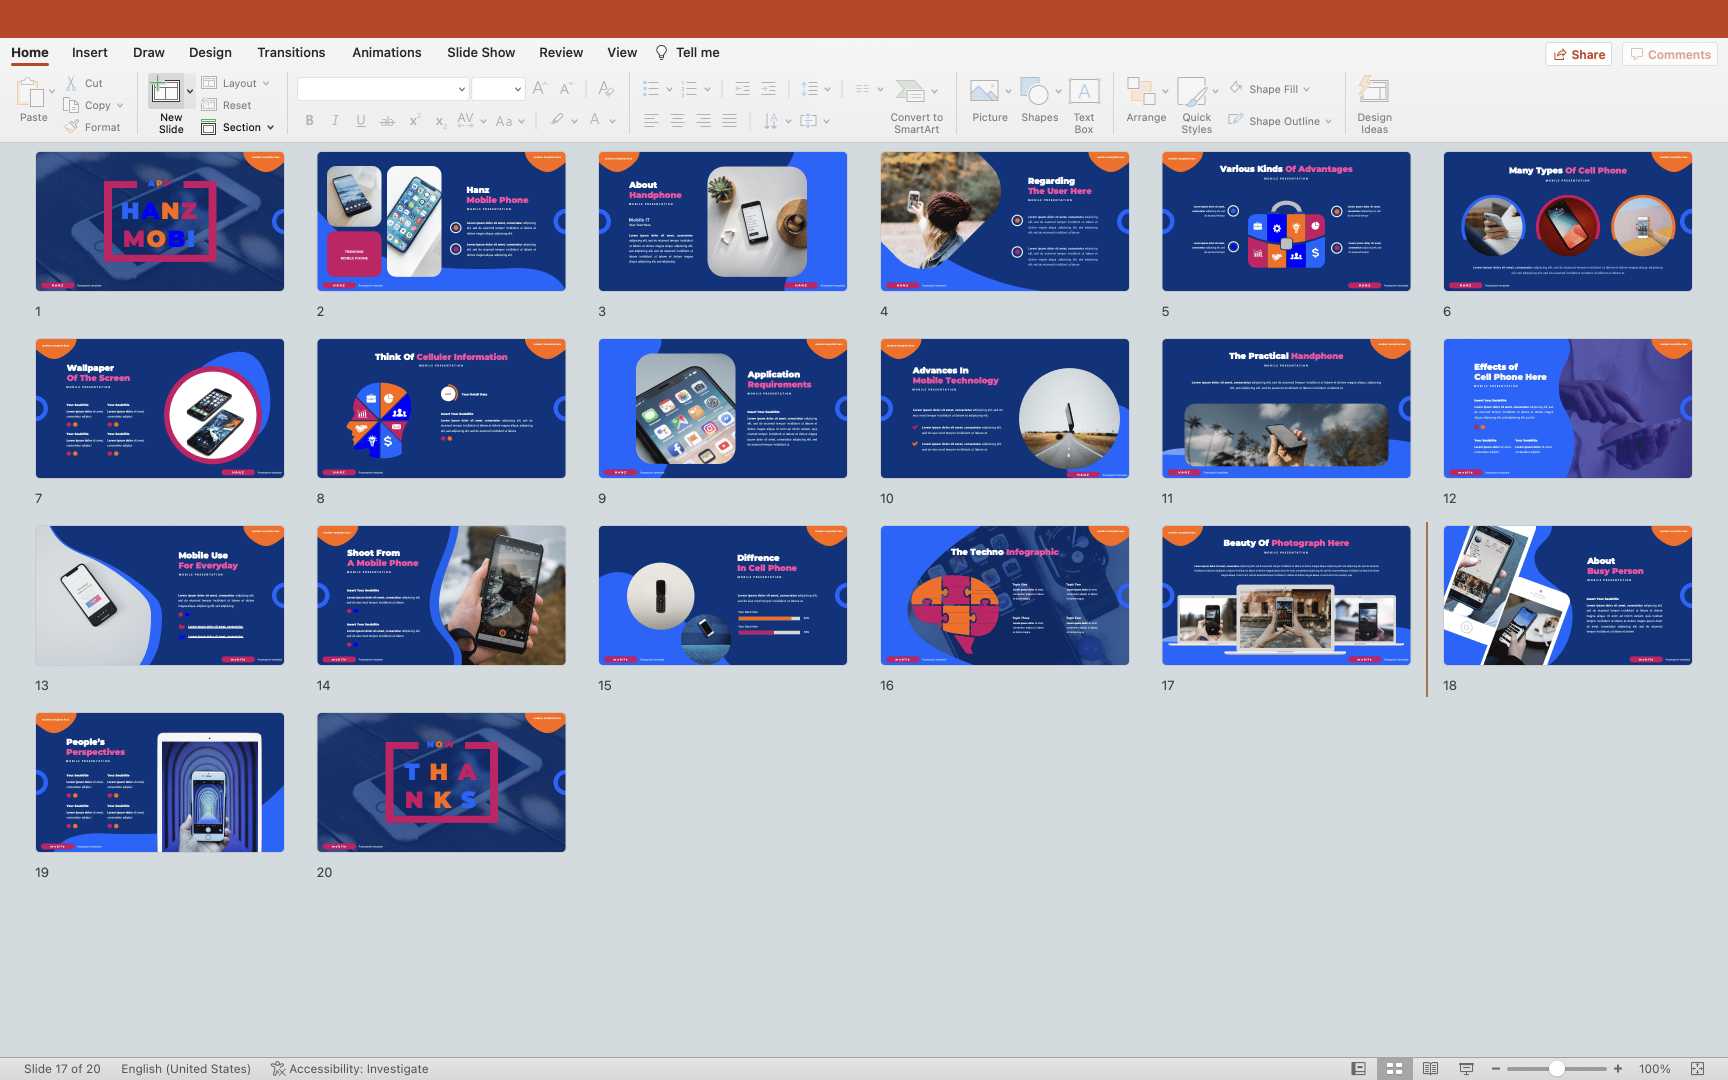Insert a Text Box

coord(1084,92)
